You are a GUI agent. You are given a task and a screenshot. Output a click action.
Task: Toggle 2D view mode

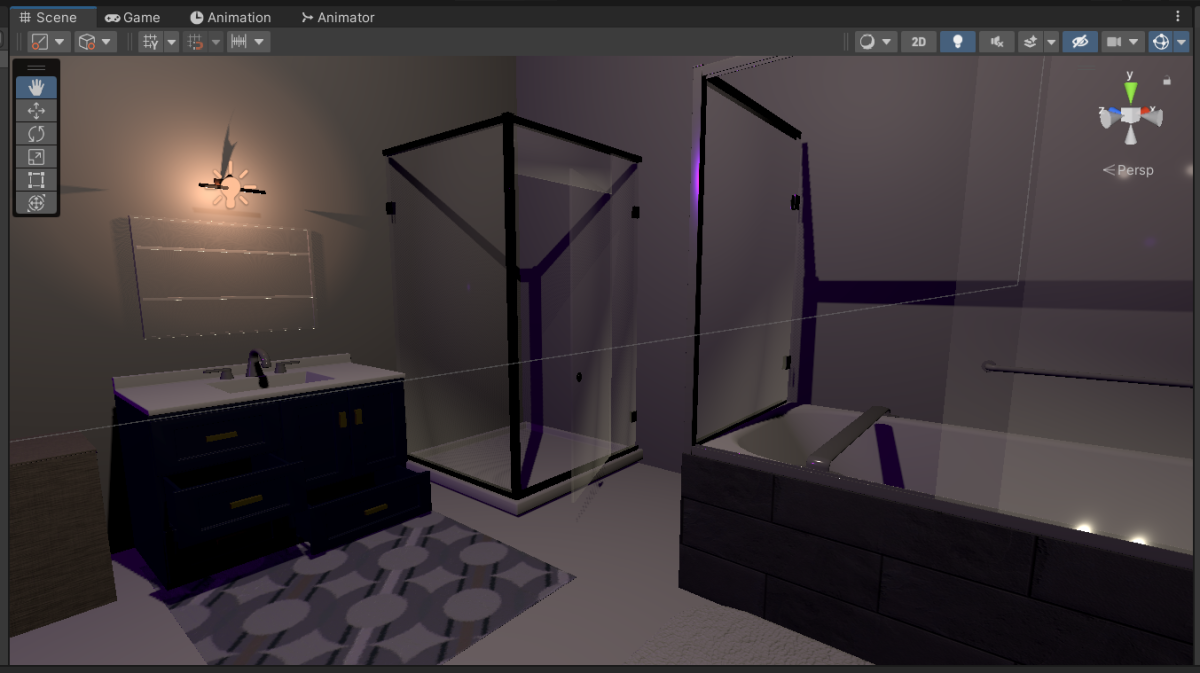pos(919,41)
